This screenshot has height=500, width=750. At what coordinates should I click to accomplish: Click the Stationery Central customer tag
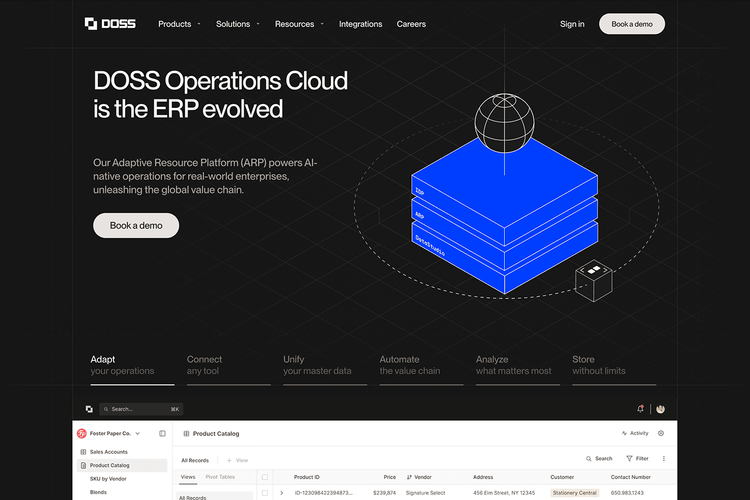[574, 493]
